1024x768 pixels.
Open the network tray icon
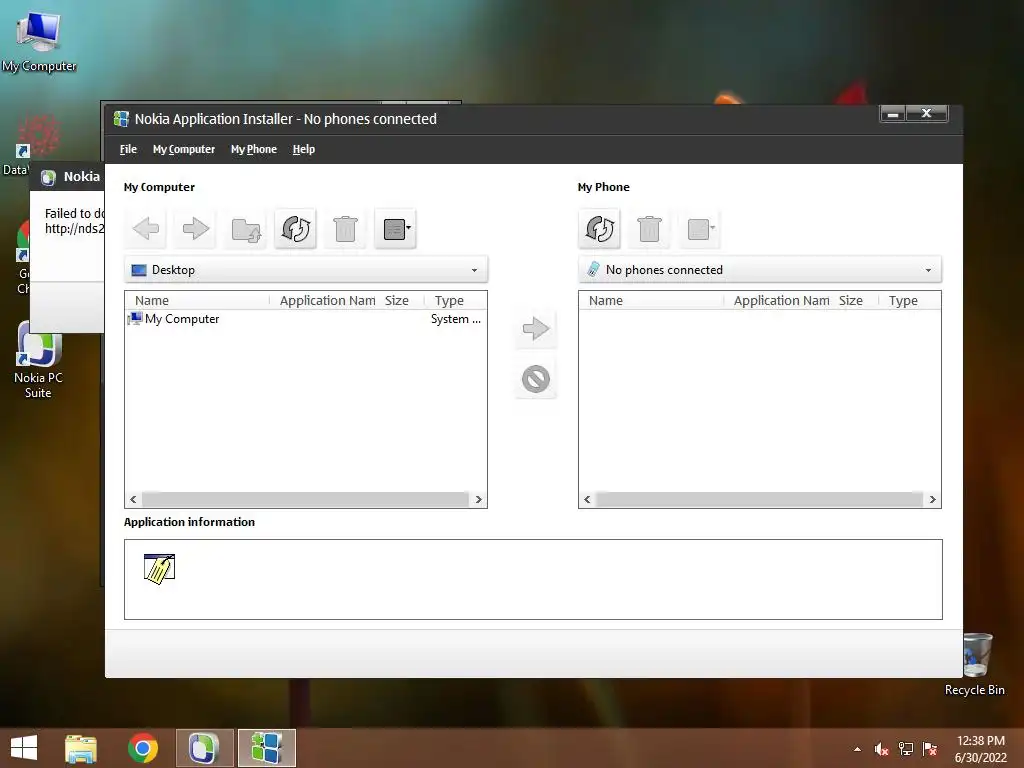coord(906,749)
